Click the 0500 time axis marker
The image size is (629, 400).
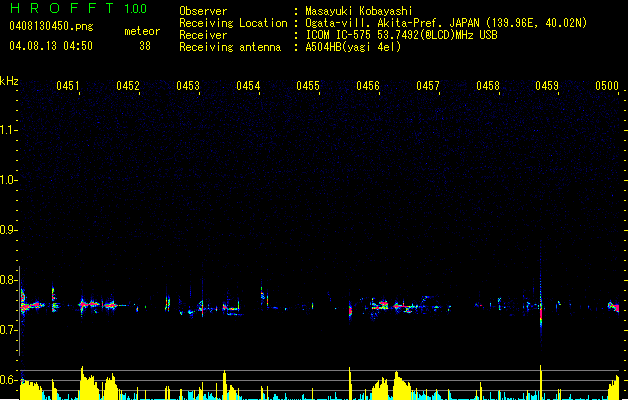607,86
